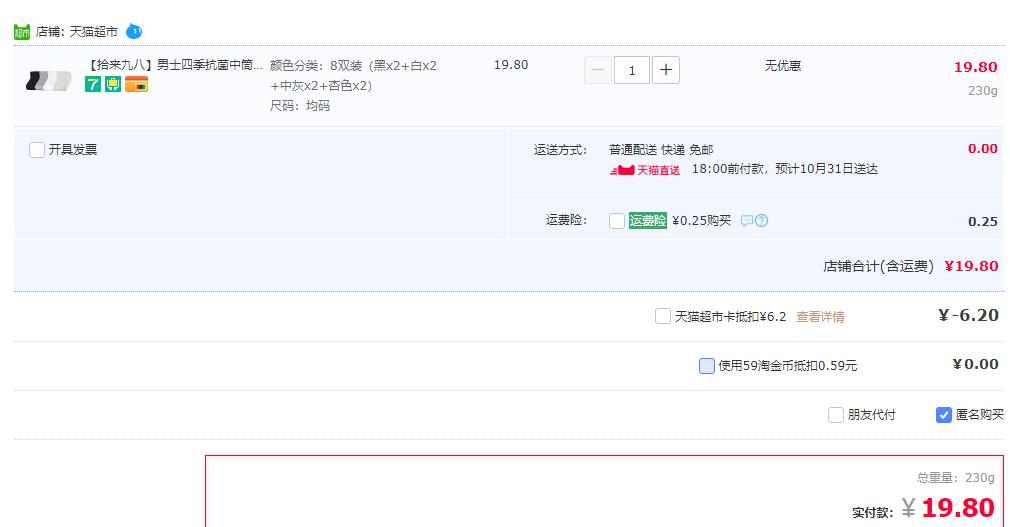Tick the 运费险 freight insurance checkbox
The width and height of the screenshot is (1010, 527).
(x=616, y=221)
